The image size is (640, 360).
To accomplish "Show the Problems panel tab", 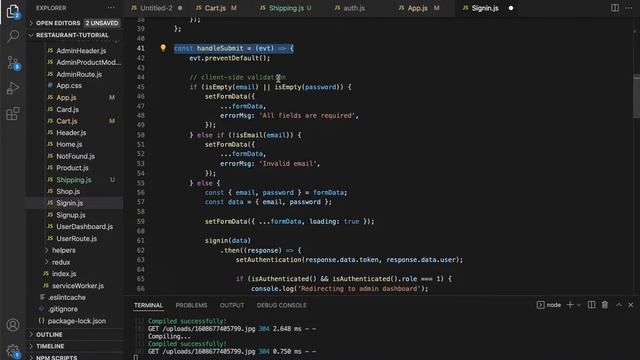I will click(x=191, y=305).
